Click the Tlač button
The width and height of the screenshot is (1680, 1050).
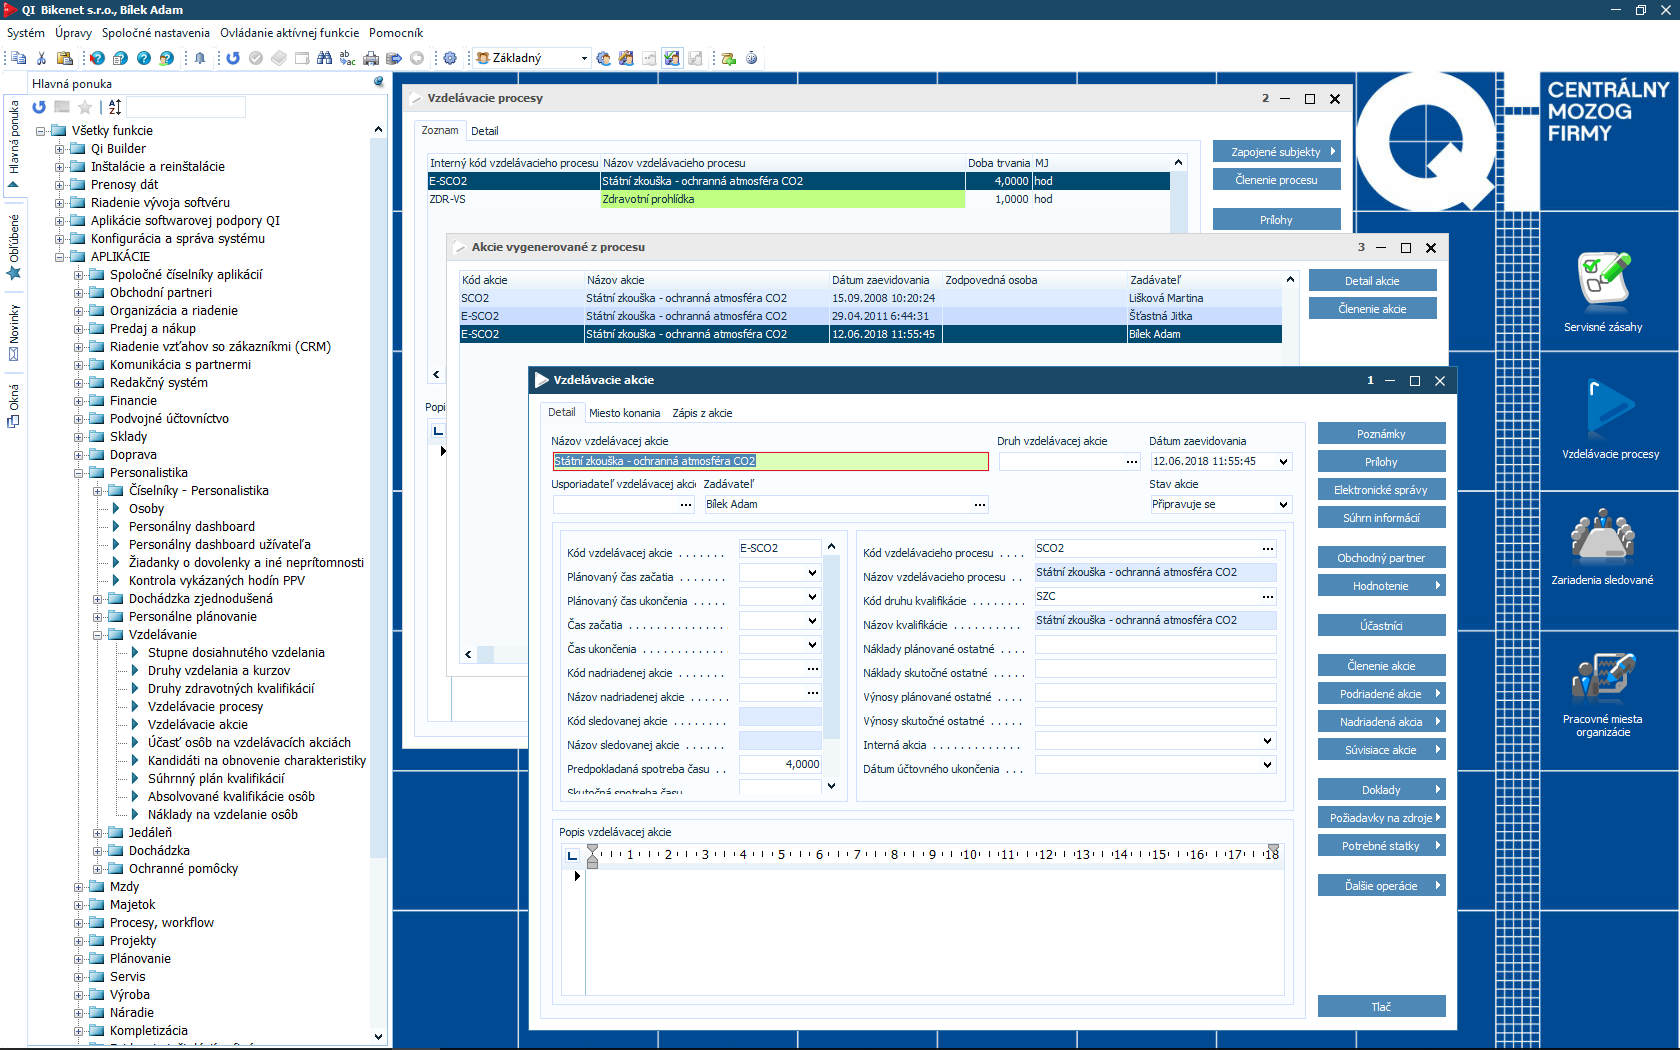[1381, 1007]
